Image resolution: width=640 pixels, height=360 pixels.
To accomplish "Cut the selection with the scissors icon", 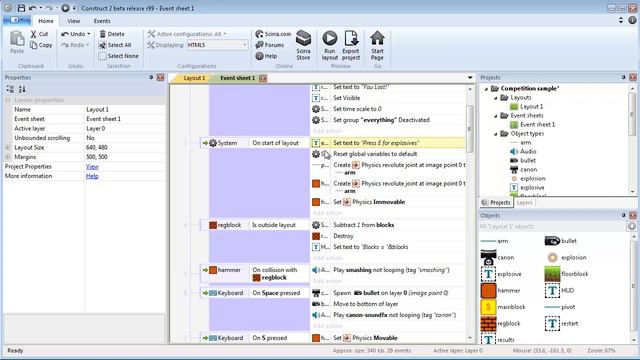I will click(33, 34).
